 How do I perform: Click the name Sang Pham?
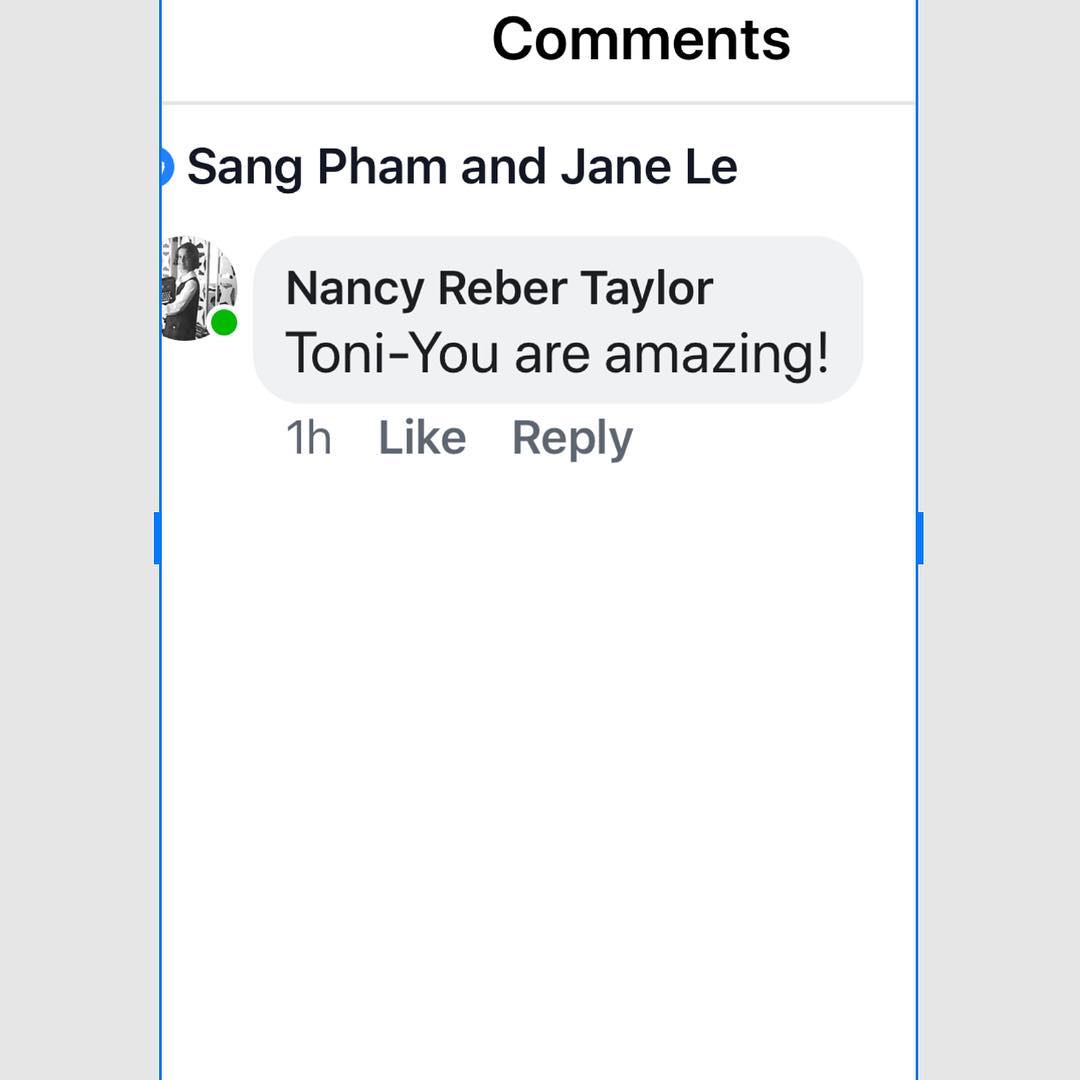click(x=316, y=167)
